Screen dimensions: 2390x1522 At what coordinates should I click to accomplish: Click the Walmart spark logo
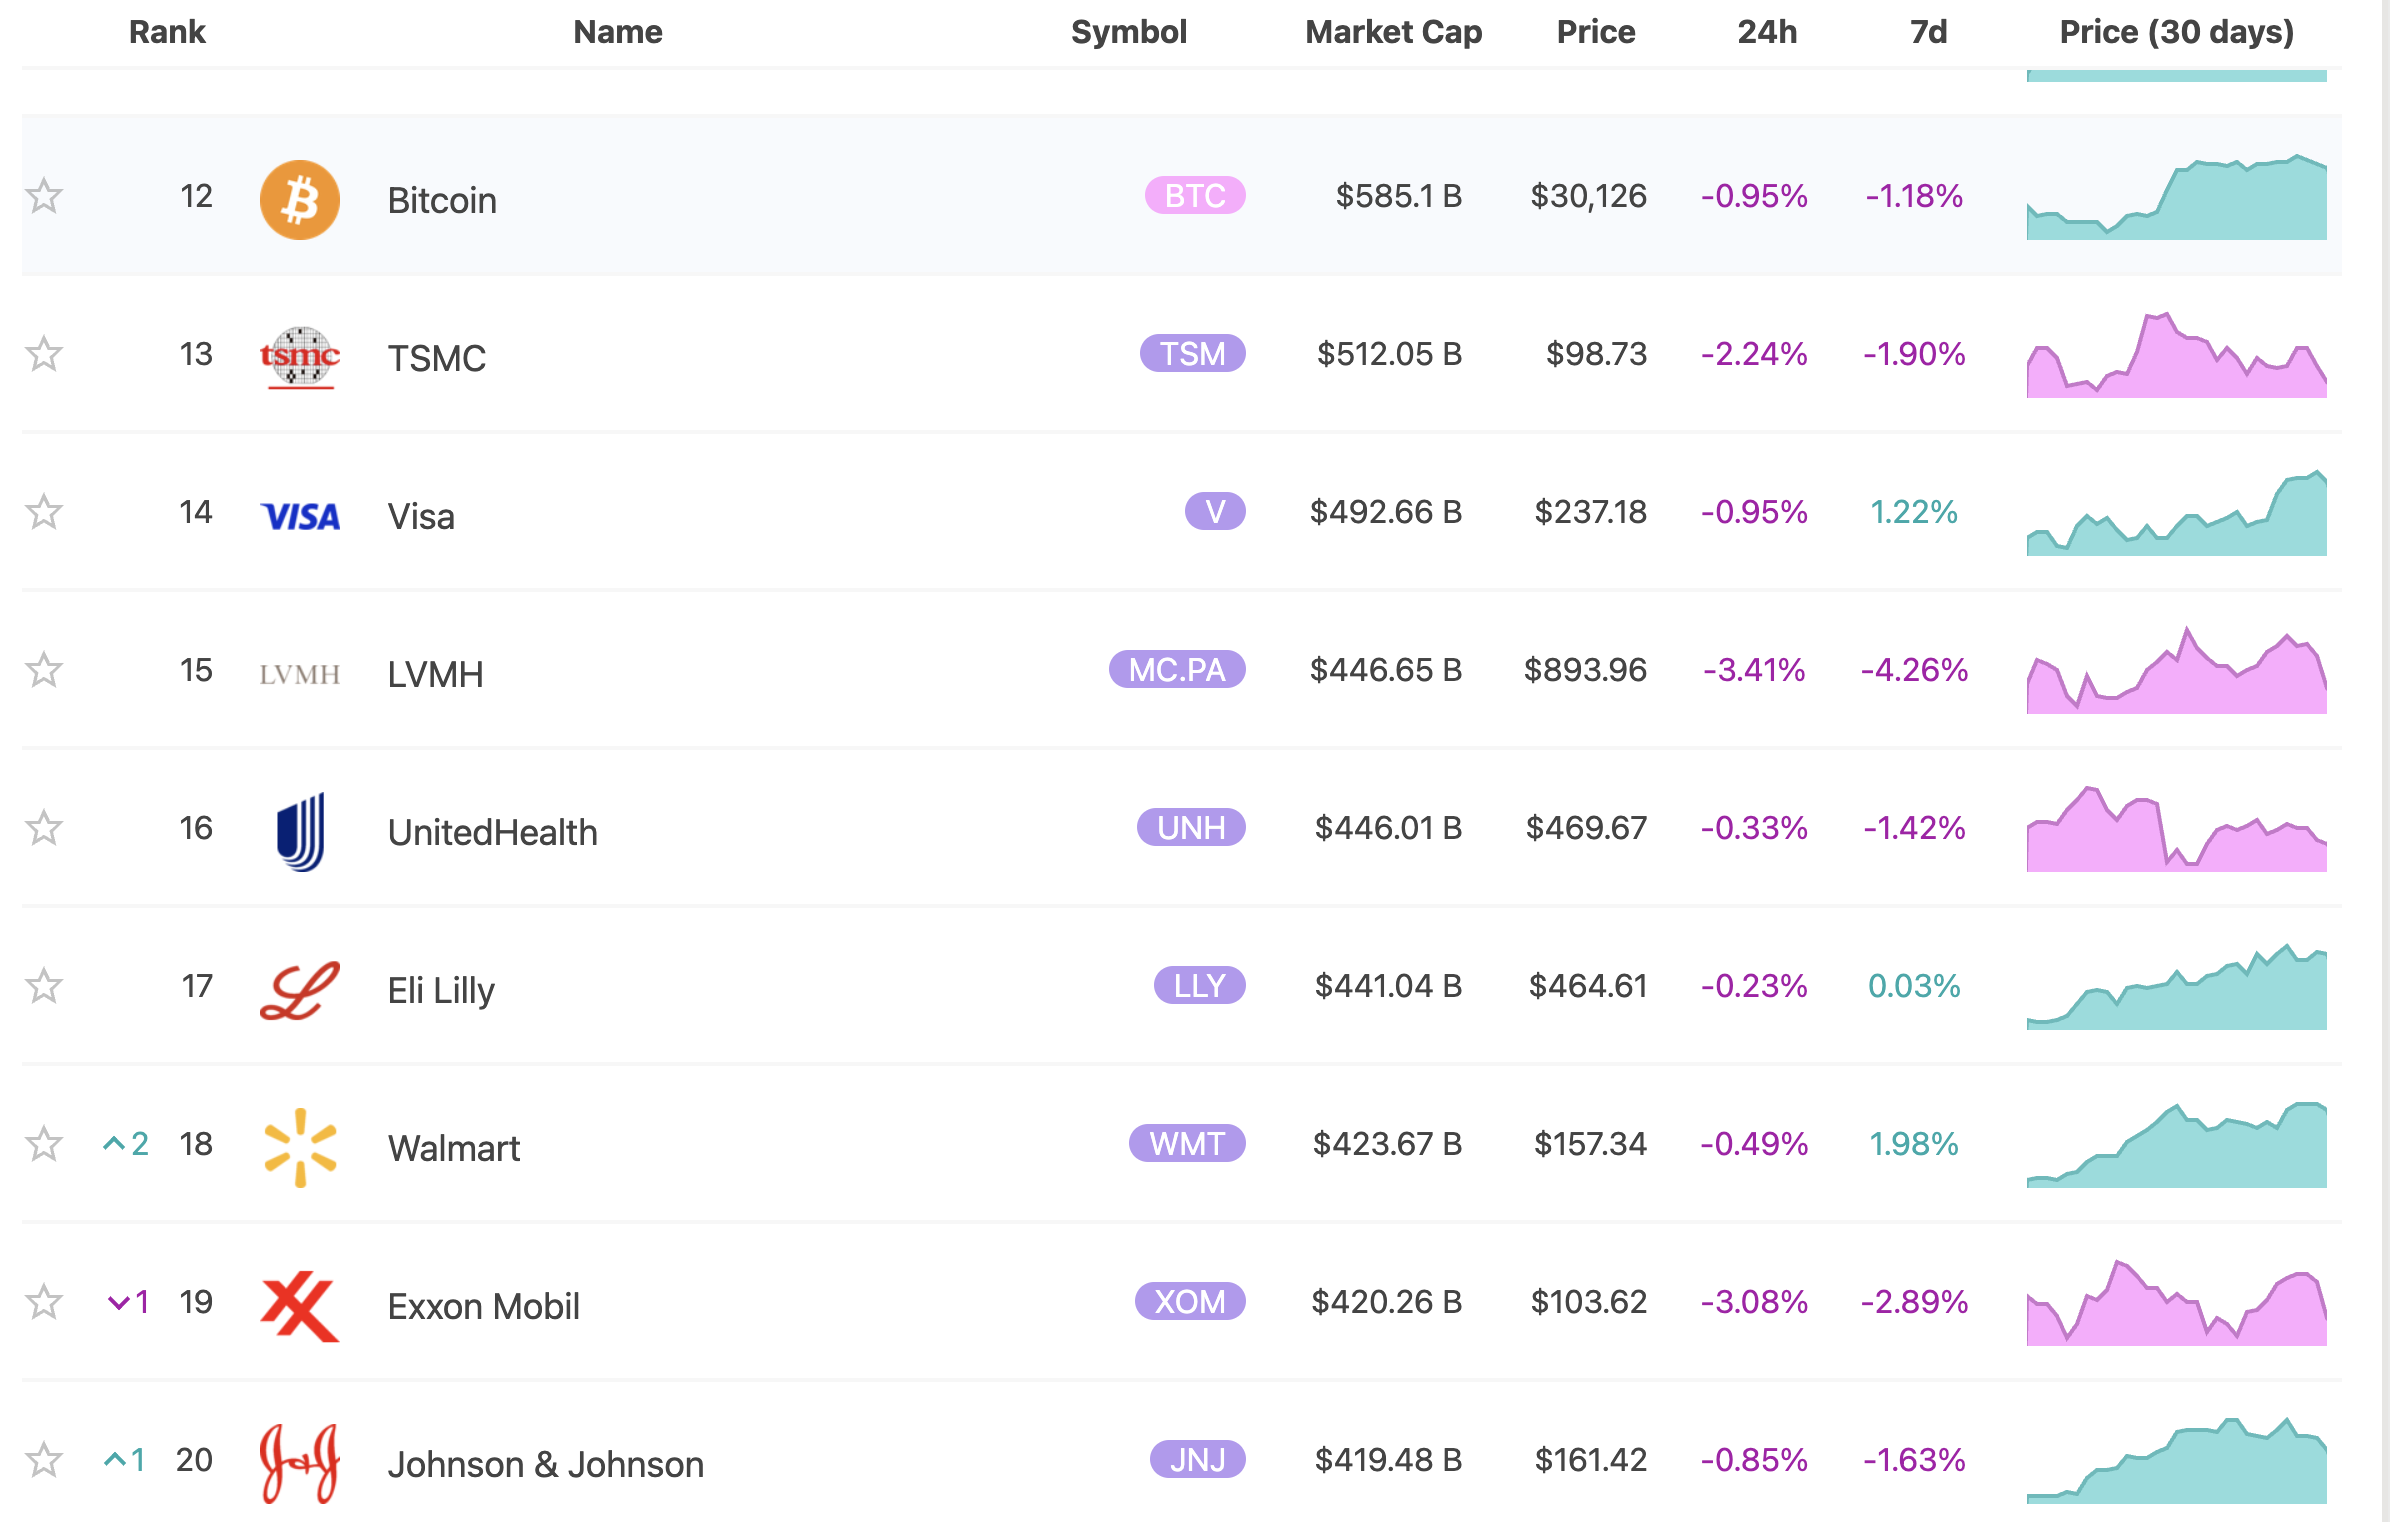[x=299, y=1147]
